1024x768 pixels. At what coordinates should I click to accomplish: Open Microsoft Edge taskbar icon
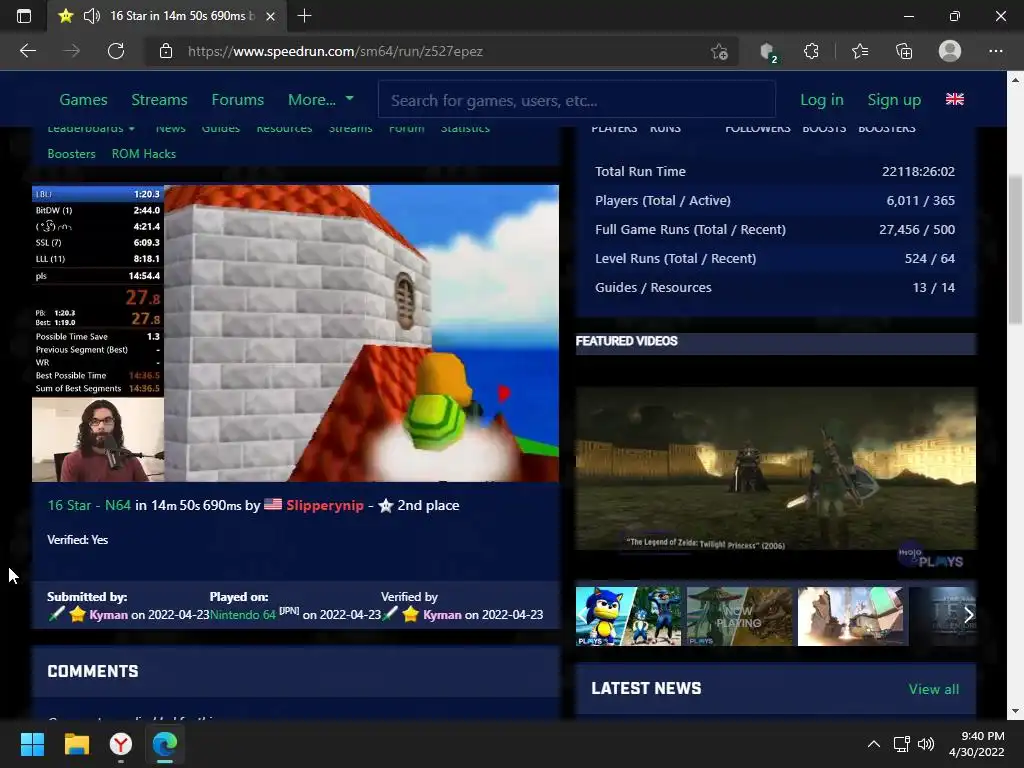point(165,744)
